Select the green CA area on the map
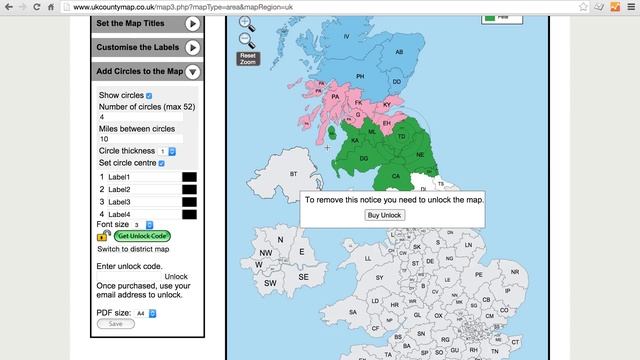Viewport: 640px width, 360px height. point(396,176)
